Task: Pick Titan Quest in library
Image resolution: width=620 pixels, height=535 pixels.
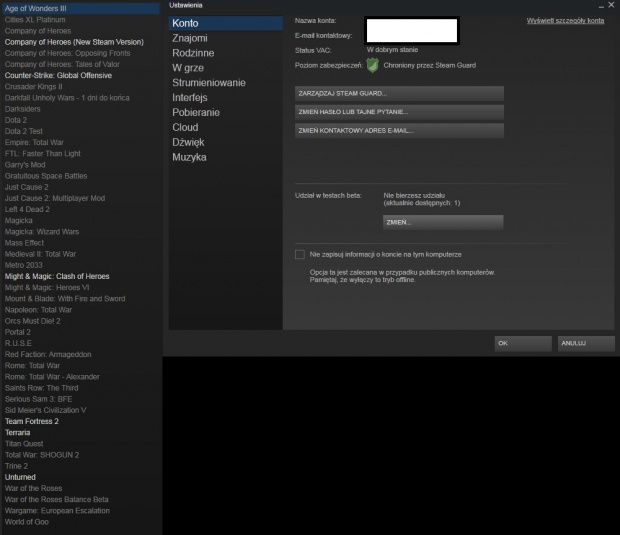Action: pyautogui.click(x=24, y=444)
